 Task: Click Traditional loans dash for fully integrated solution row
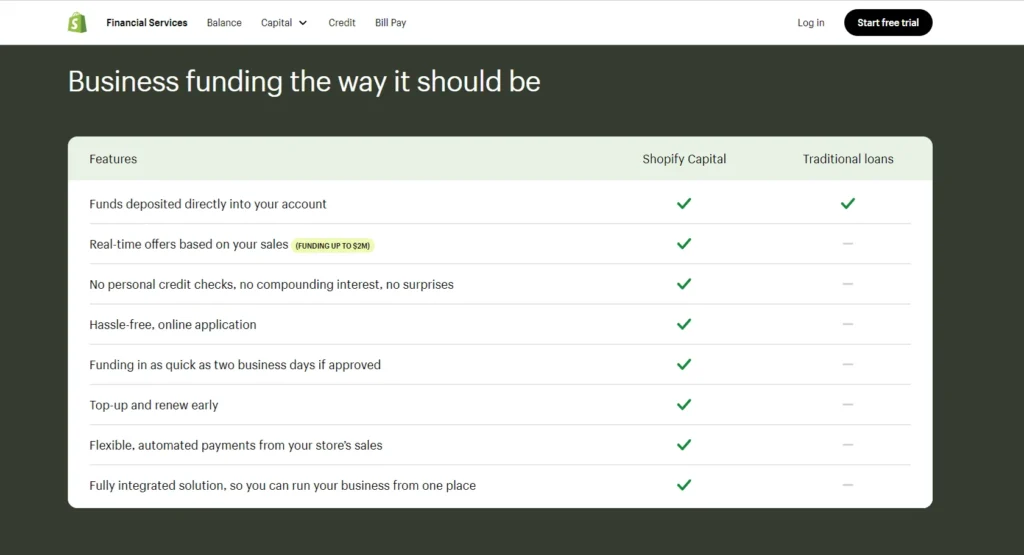click(848, 485)
